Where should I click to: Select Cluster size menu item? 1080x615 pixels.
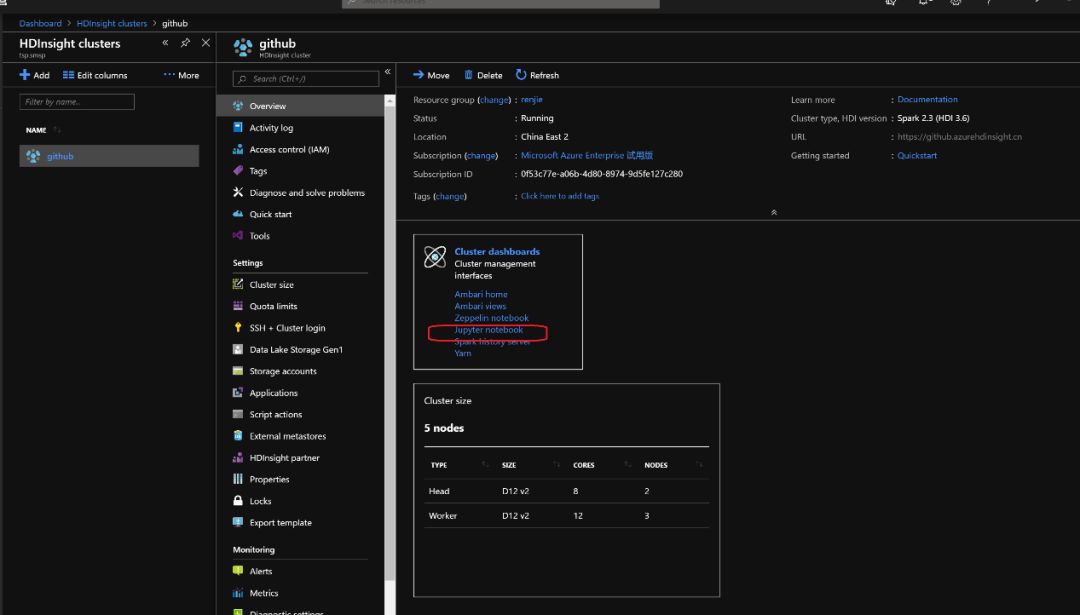(x=271, y=285)
